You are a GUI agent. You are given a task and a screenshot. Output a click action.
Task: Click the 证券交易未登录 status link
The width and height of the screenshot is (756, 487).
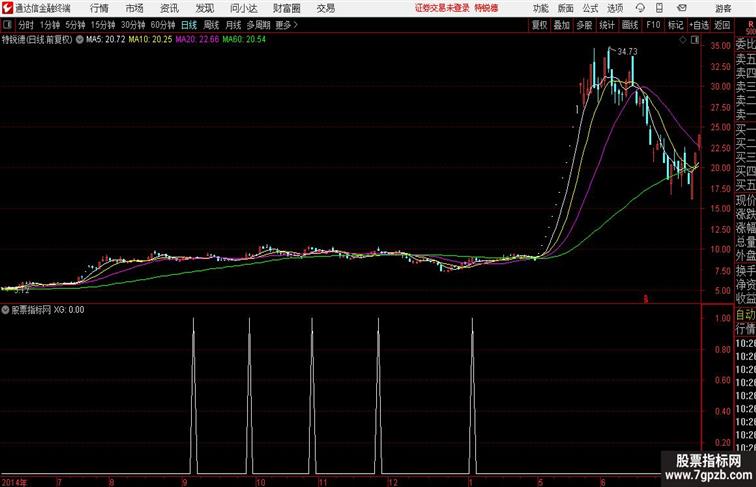tap(442, 8)
